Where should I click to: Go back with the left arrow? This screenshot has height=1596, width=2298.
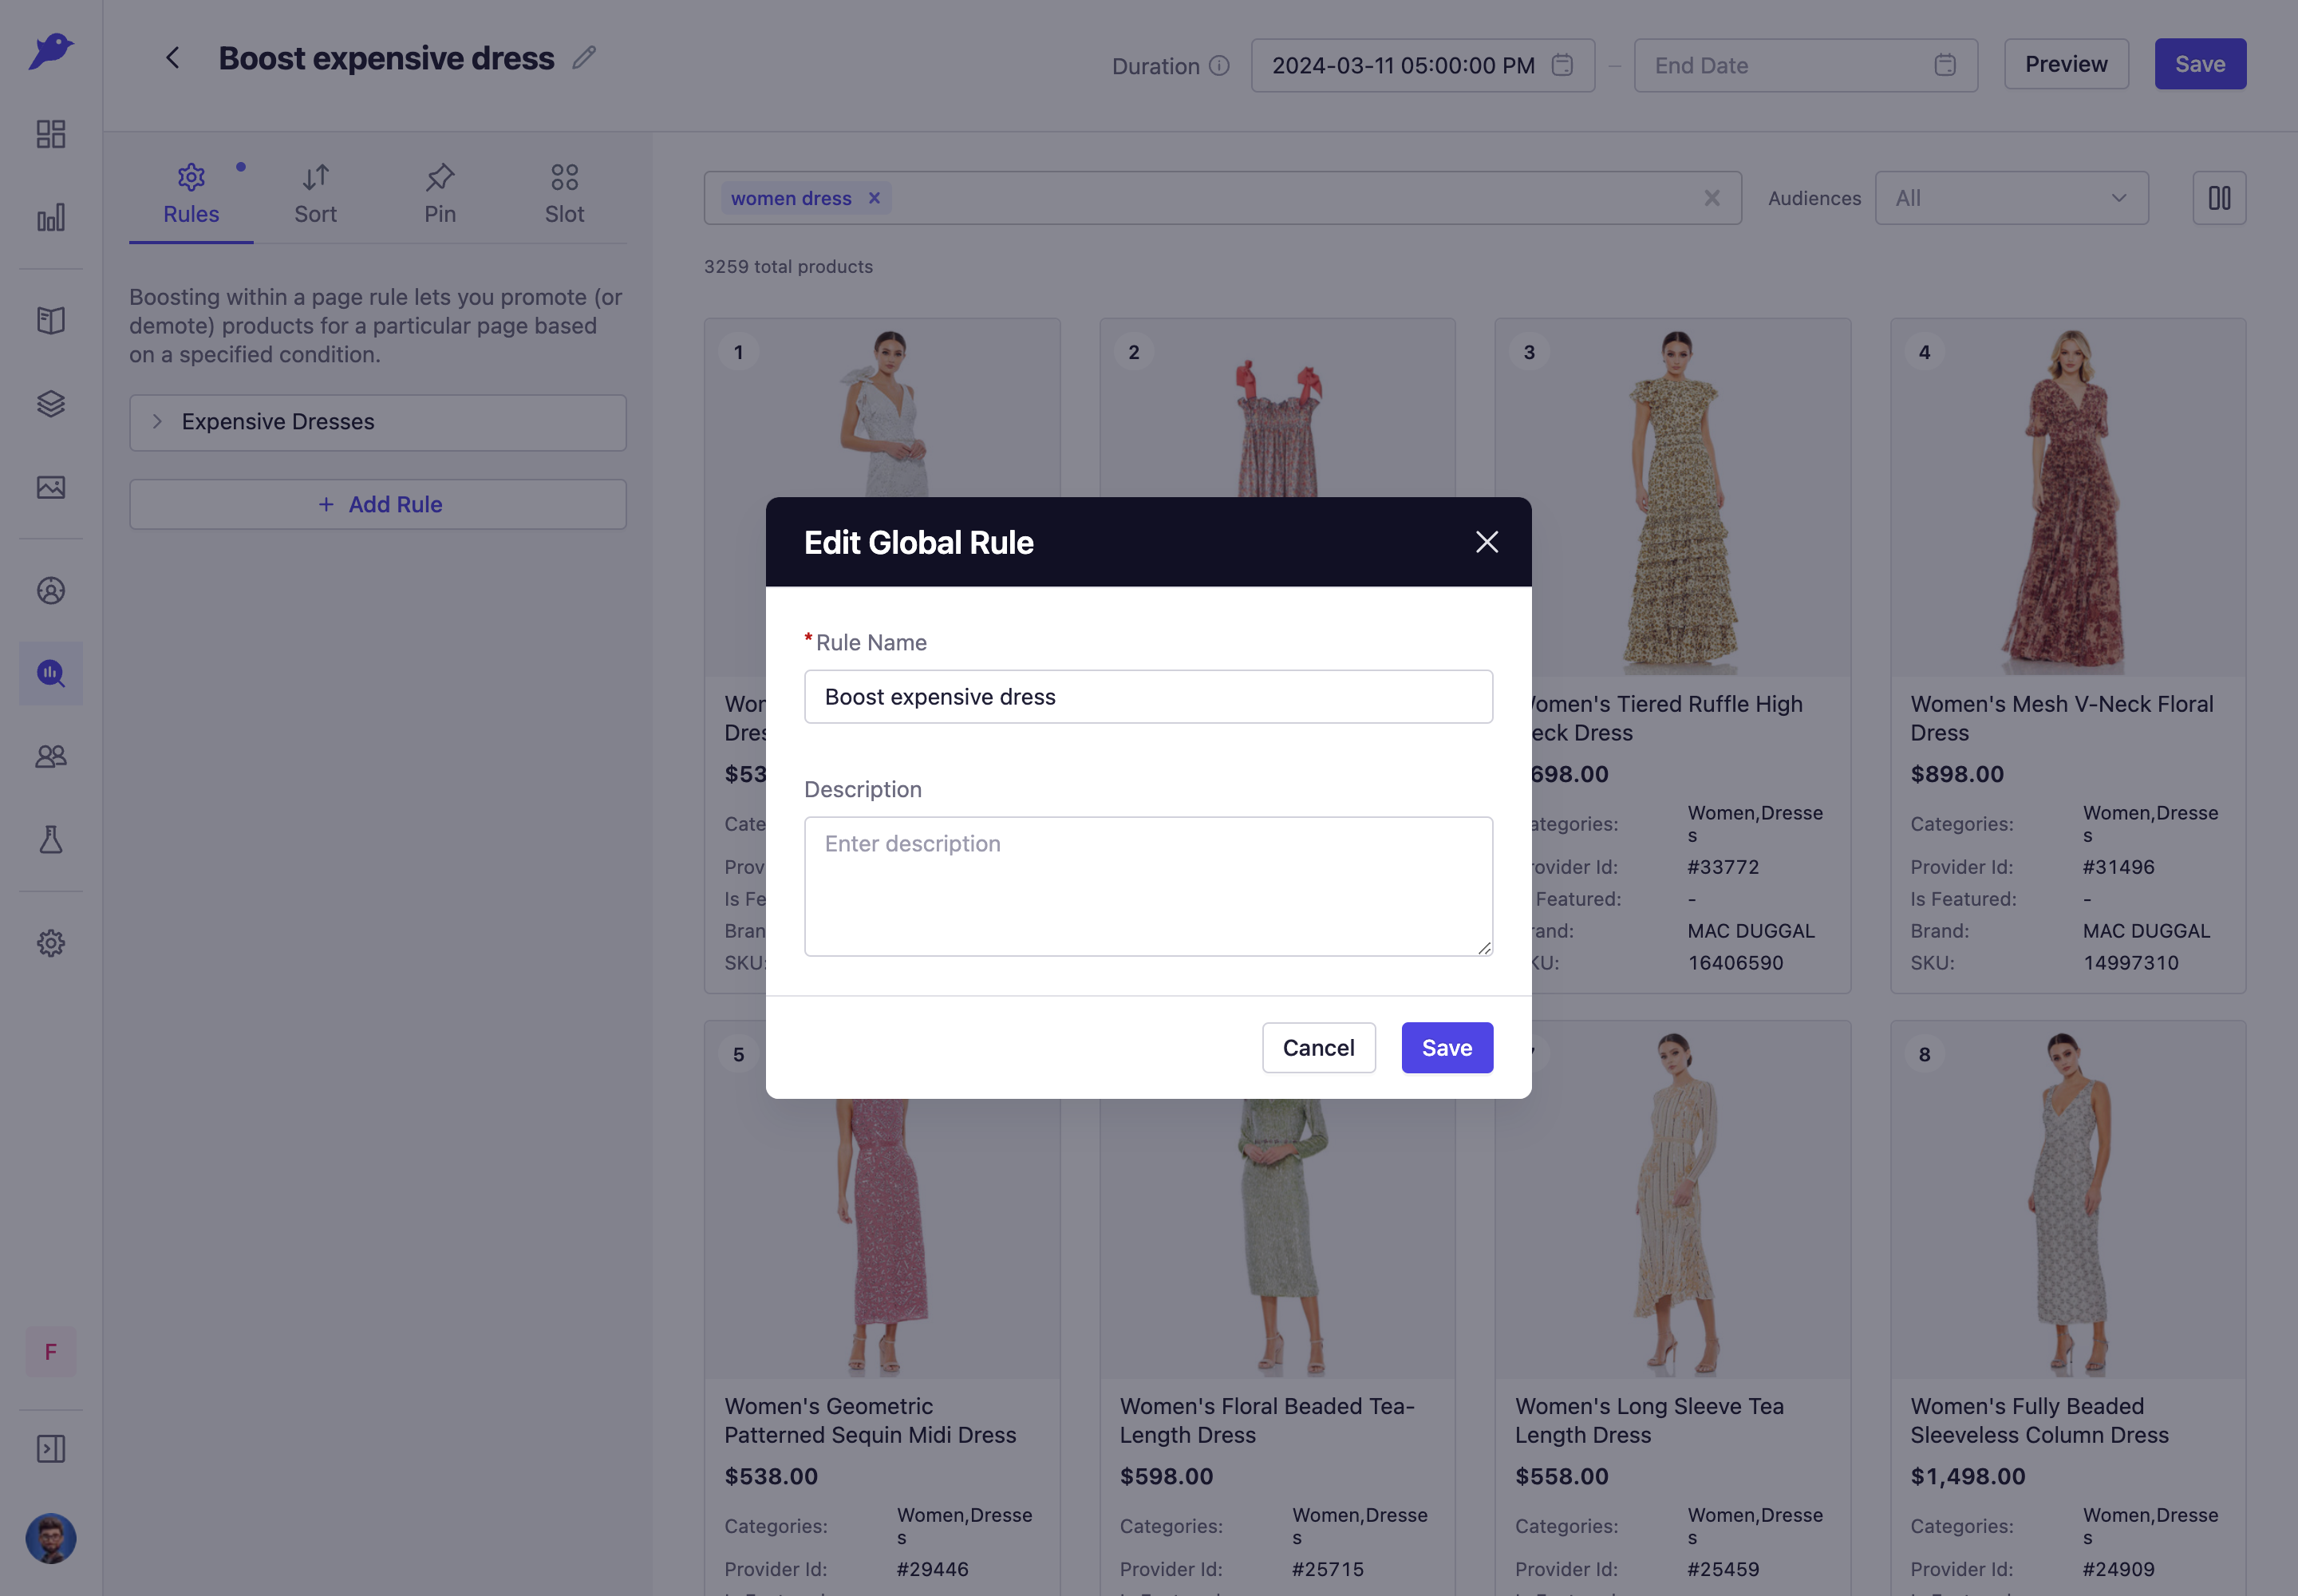pyautogui.click(x=173, y=58)
